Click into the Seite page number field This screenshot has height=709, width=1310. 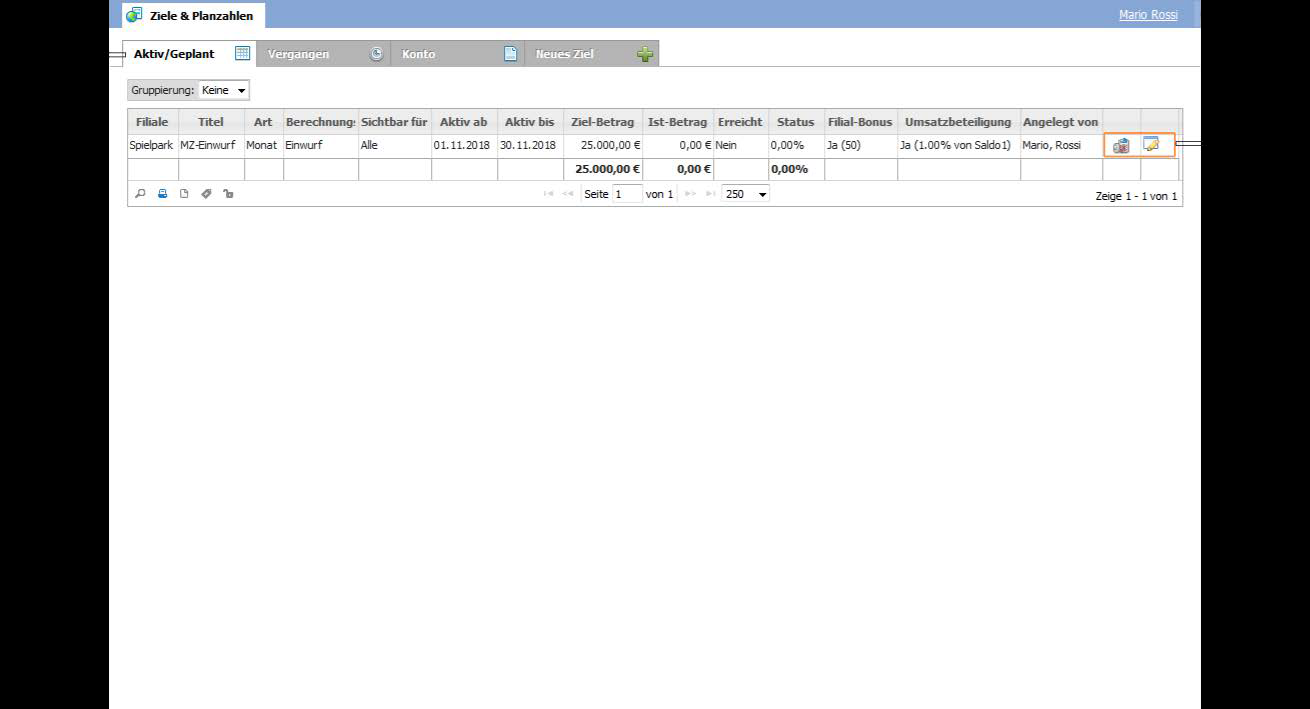click(627, 194)
